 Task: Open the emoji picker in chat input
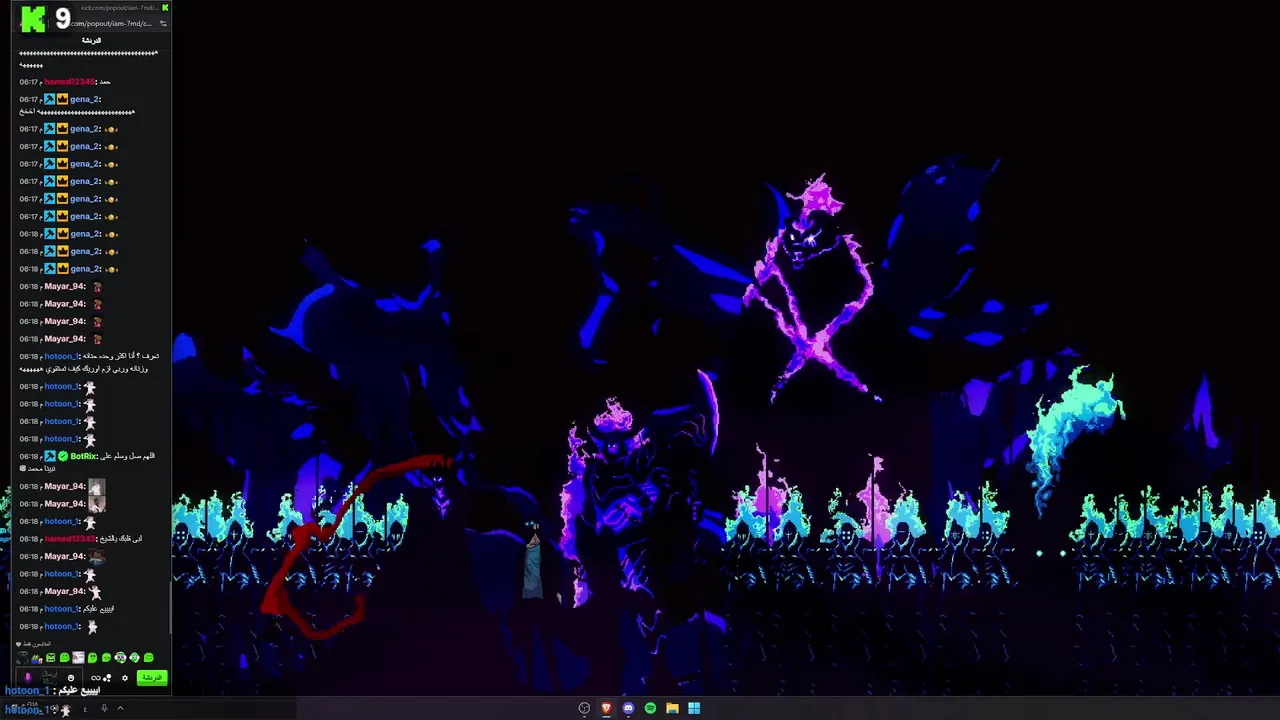(71, 678)
